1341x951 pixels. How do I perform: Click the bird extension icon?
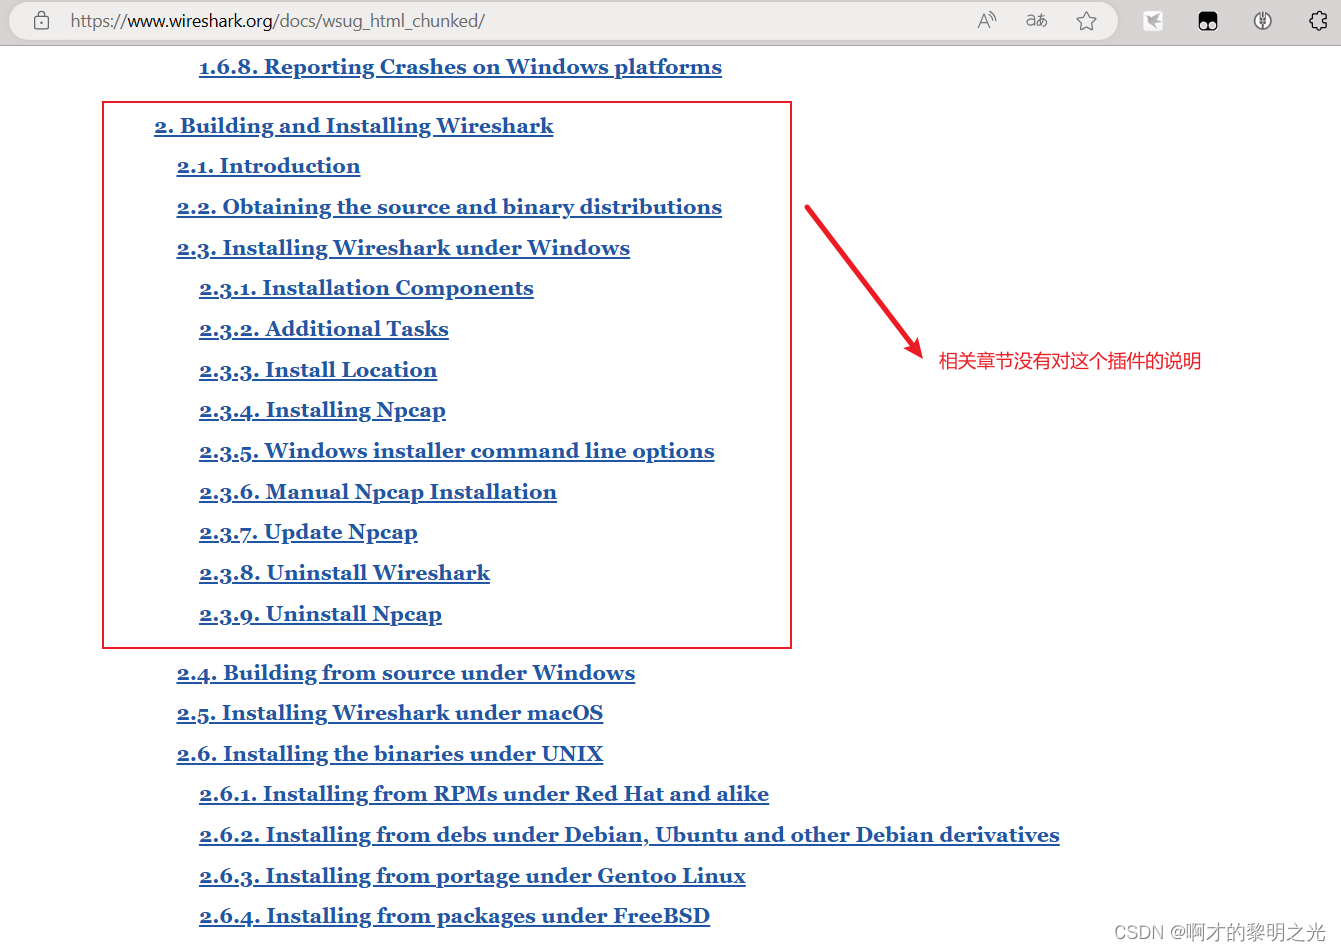1153,21
